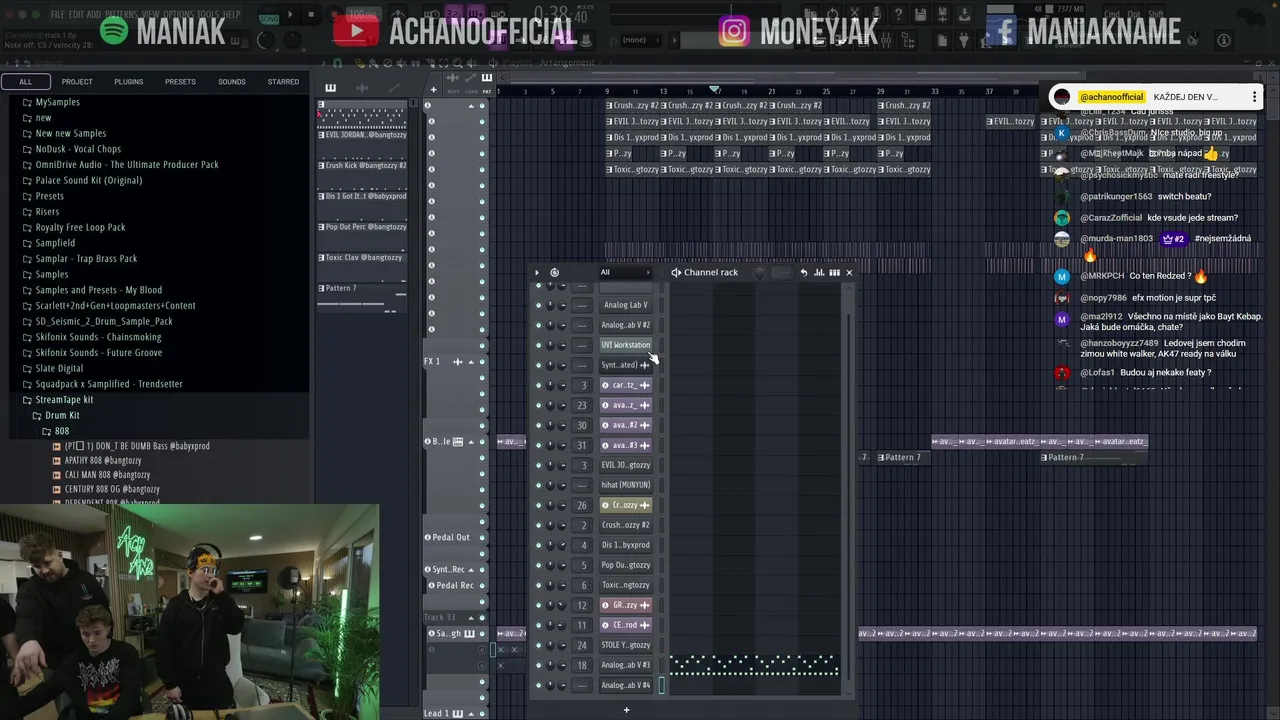Switch to the PLUGINS browser tab
The width and height of the screenshot is (1280, 720).
click(128, 82)
